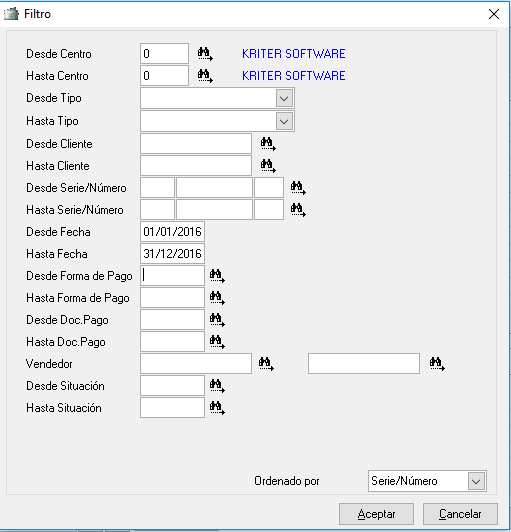
Task: Select the Desde Cliente input field
Action: coord(196,144)
